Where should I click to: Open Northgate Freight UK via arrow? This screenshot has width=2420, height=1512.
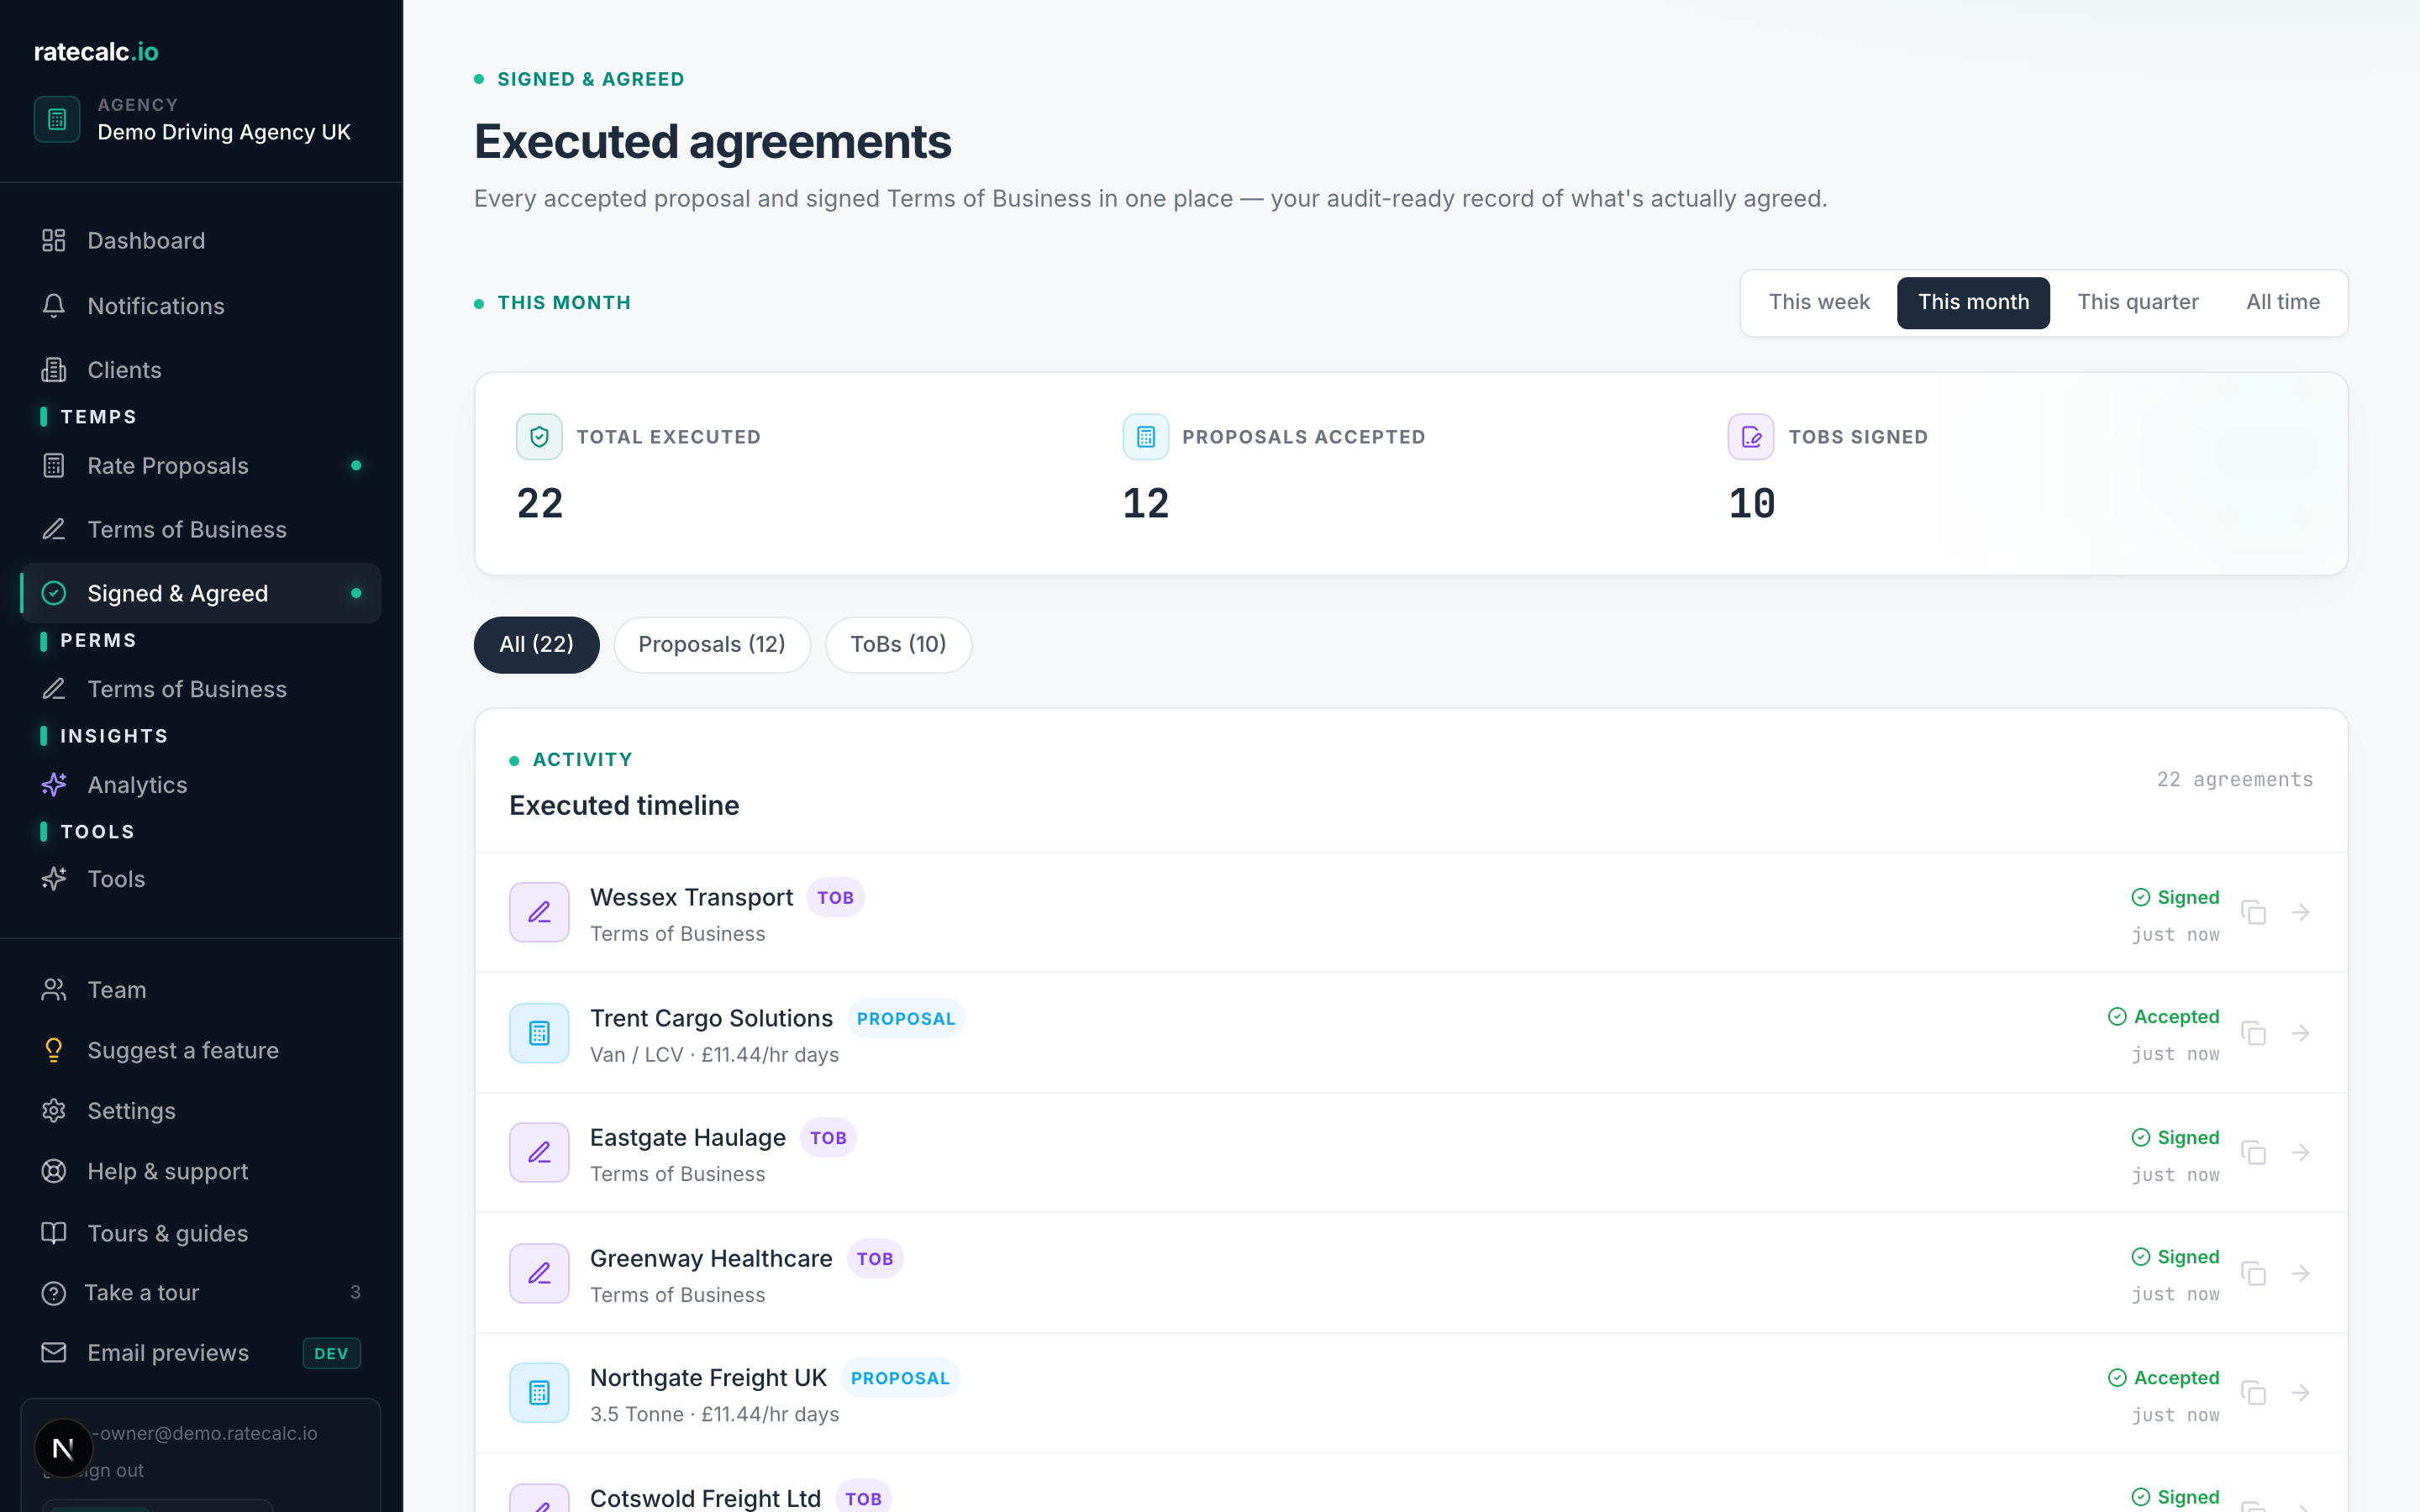(2301, 1393)
